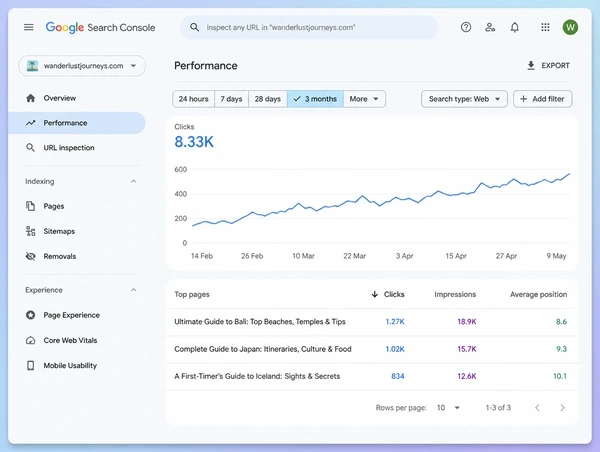This screenshot has width=600, height=452.
Task: Open the More date range dropdown
Action: 364,99
